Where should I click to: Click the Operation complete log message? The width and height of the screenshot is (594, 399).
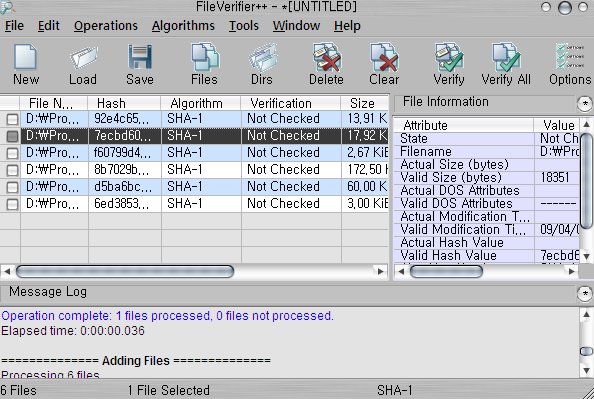pos(167,316)
